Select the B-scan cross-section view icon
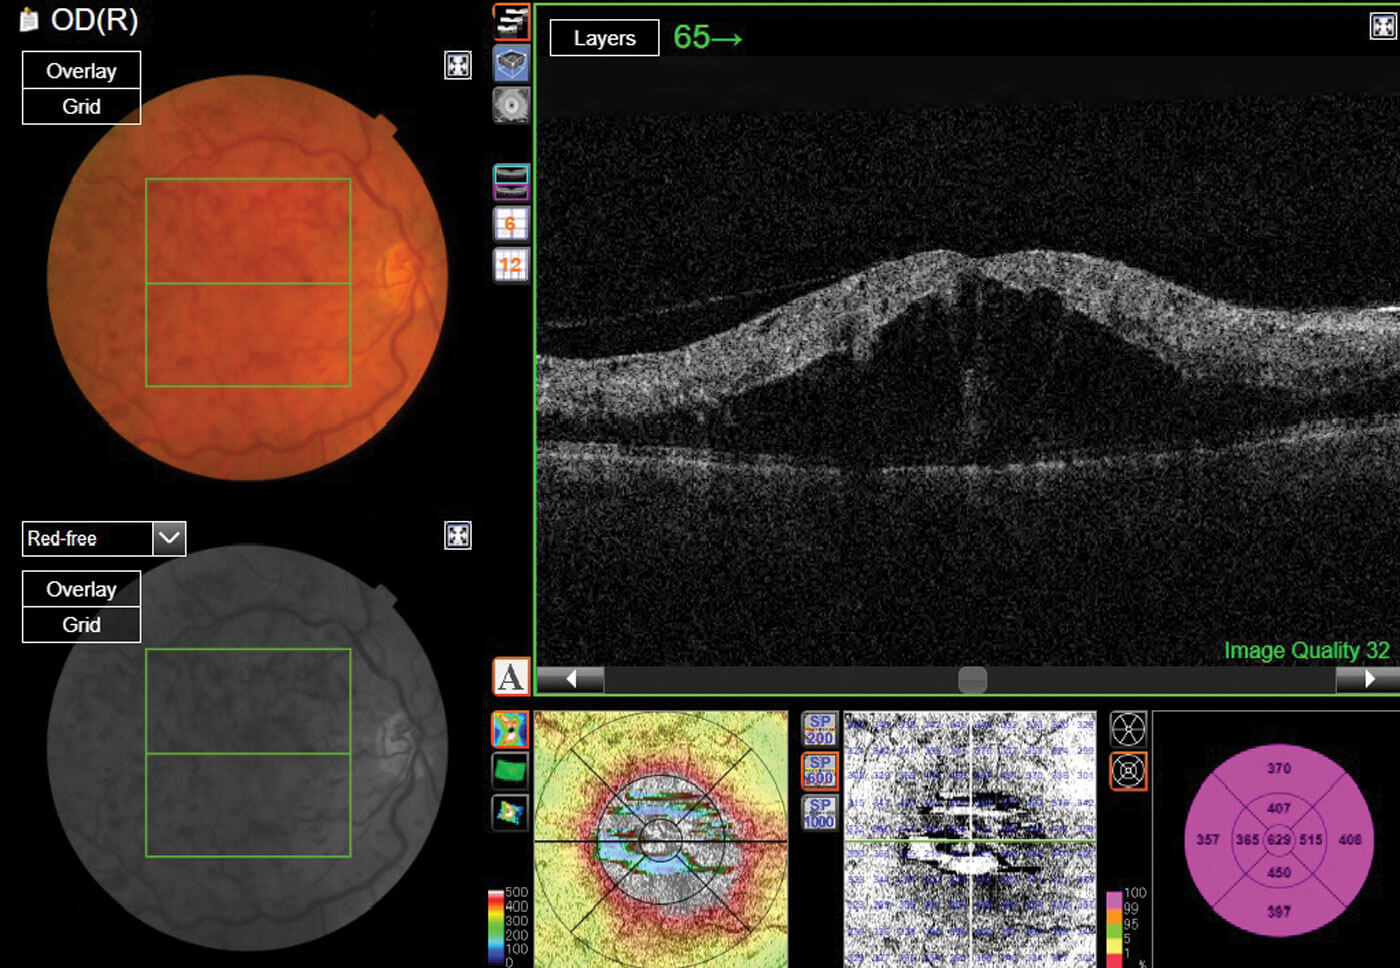This screenshot has height=968, width=1400. point(511,22)
